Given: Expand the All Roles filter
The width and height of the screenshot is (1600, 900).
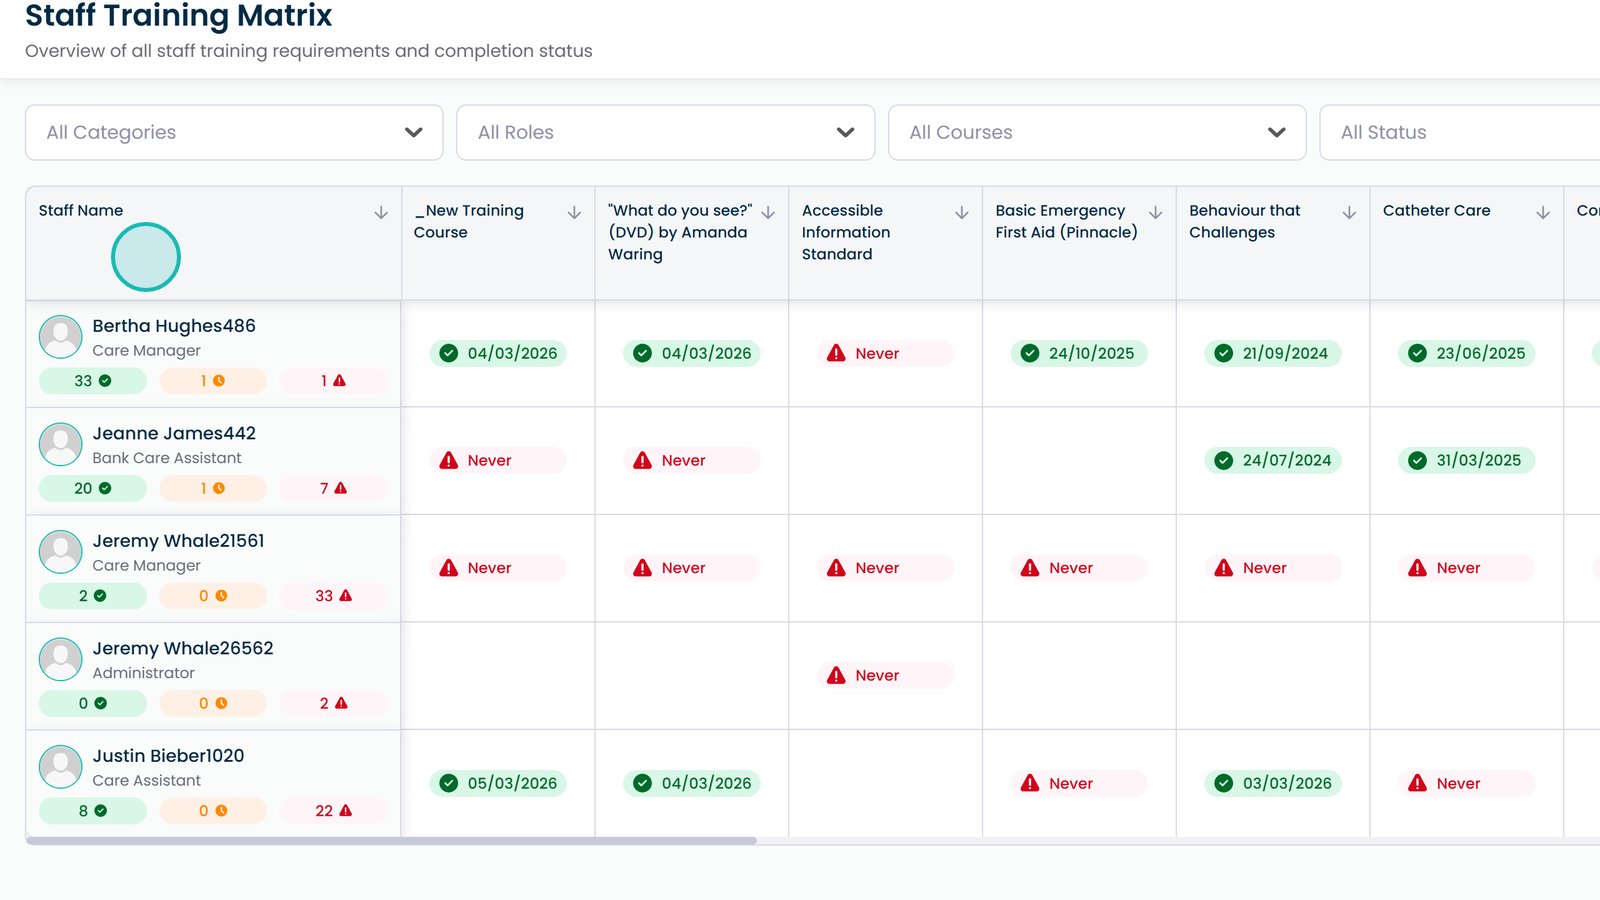Looking at the screenshot, I should coord(665,133).
